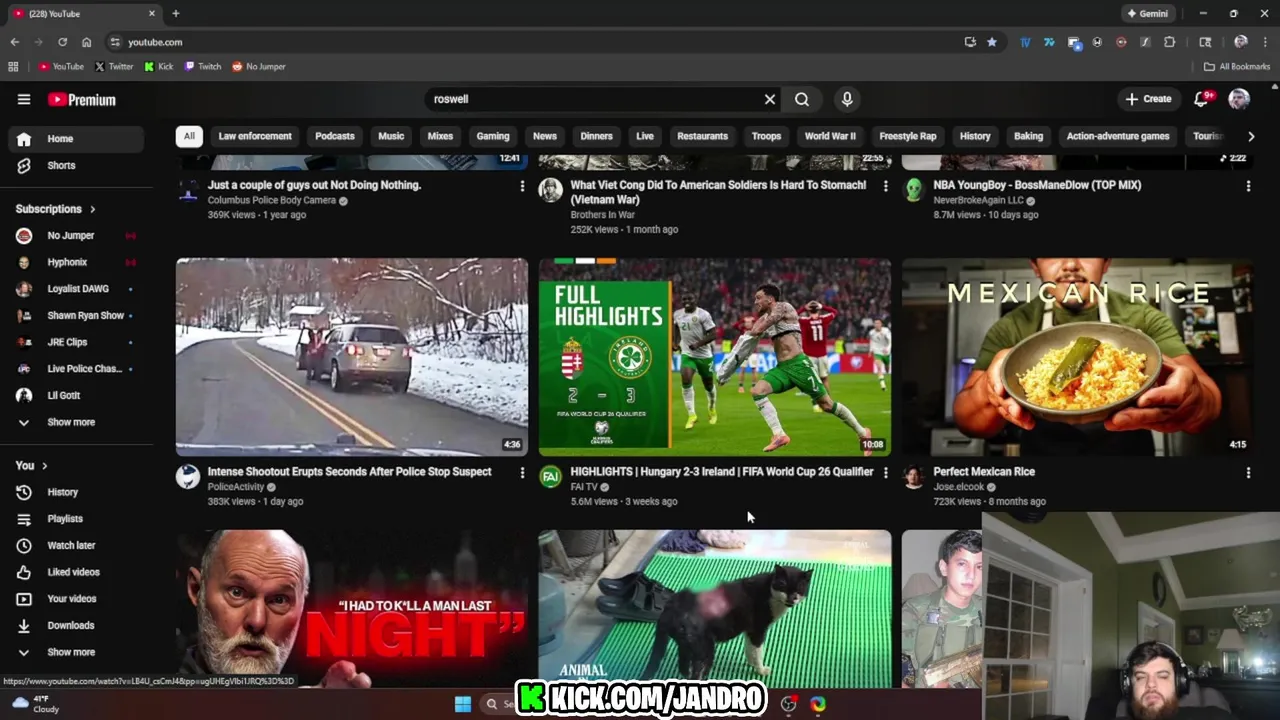Open the Mexican Rice video thumbnail
The height and width of the screenshot is (720, 1280).
point(1078,357)
